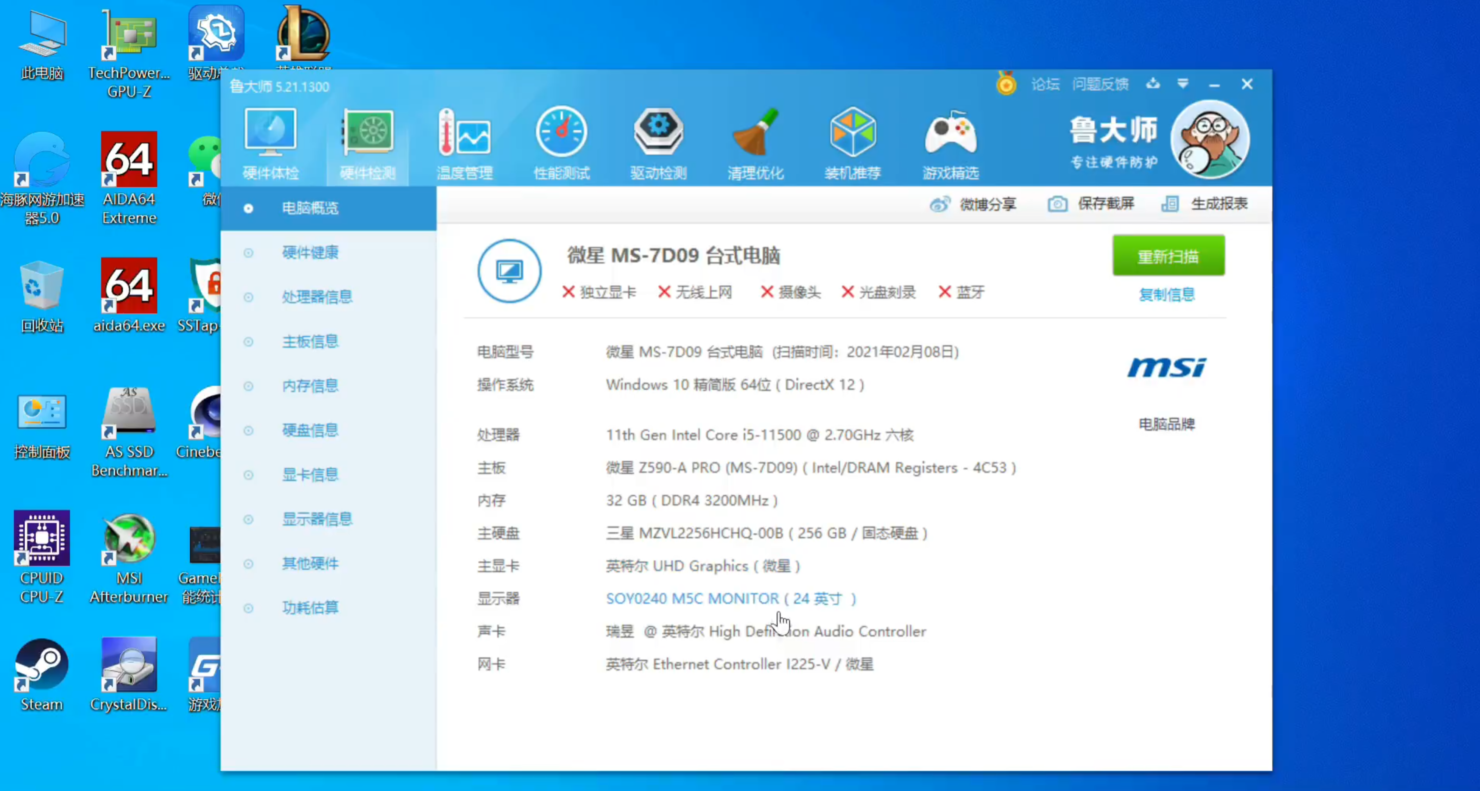
Task: Open the 论坛 forum link
Action: [x=1045, y=84]
